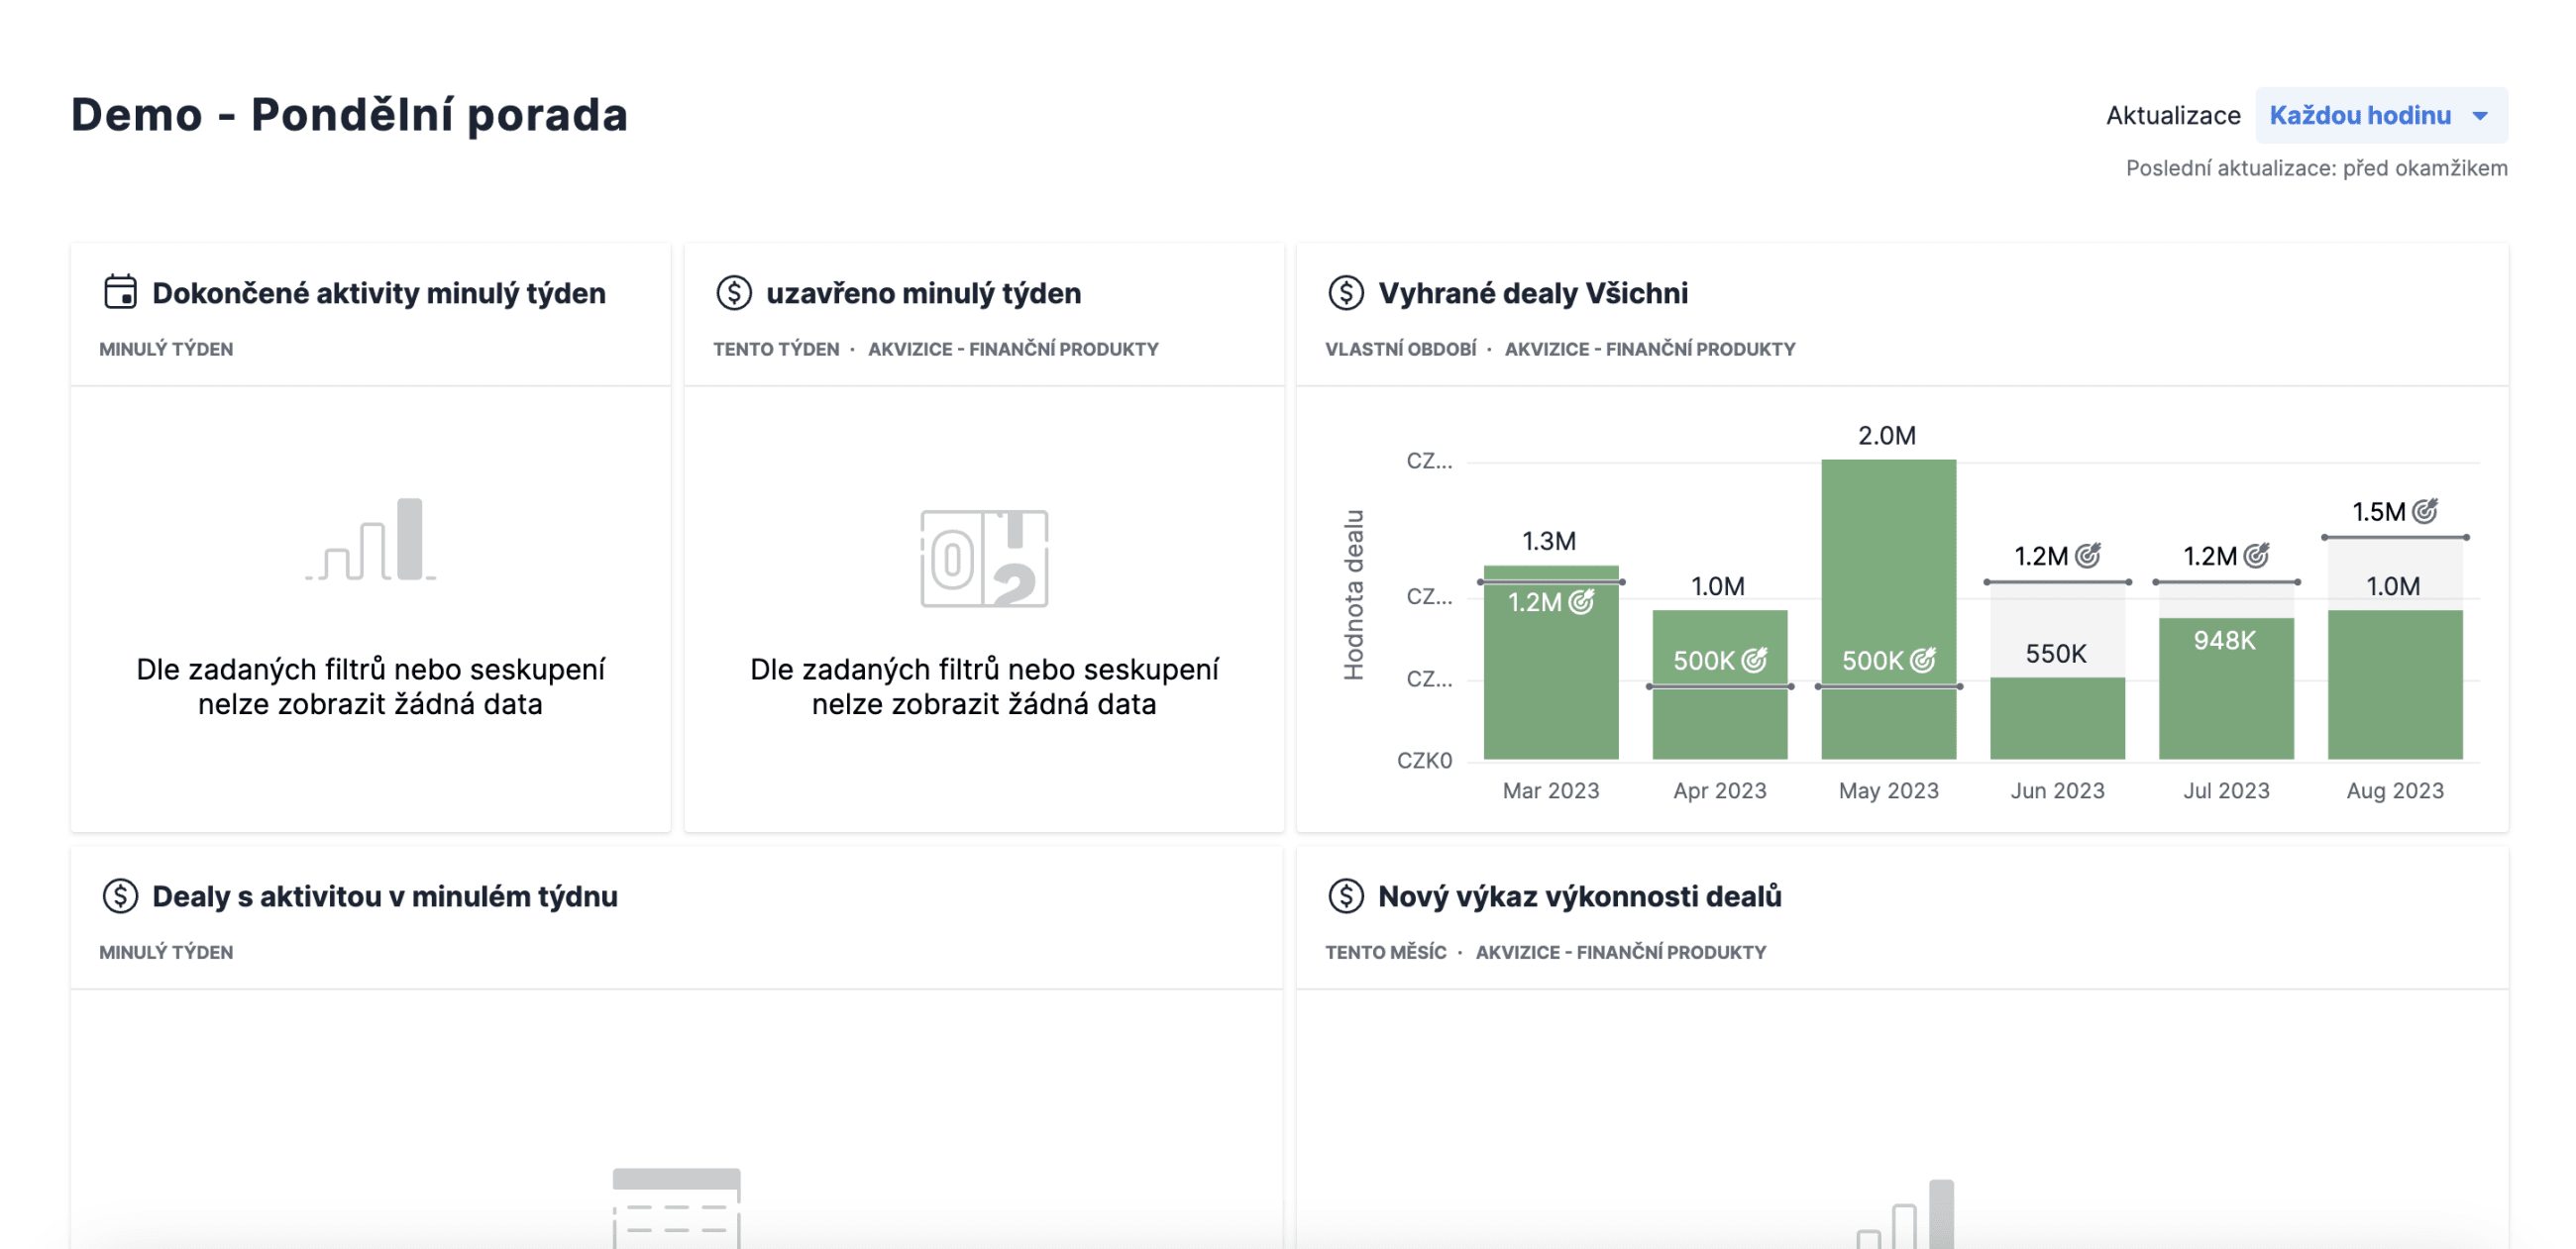Open Vyhrané dealy Všichni report title
The height and width of the screenshot is (1249, 2576).
coord(1532,292)
